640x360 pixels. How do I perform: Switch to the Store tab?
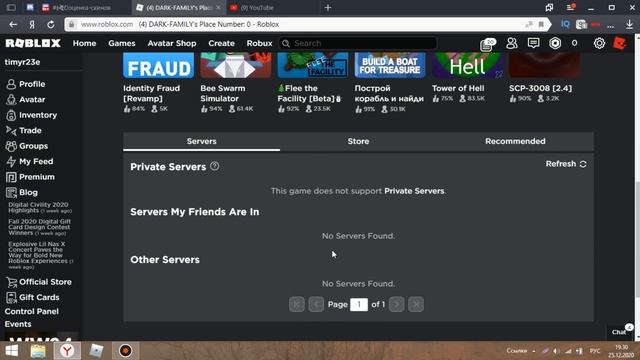(x=358, y=141)
